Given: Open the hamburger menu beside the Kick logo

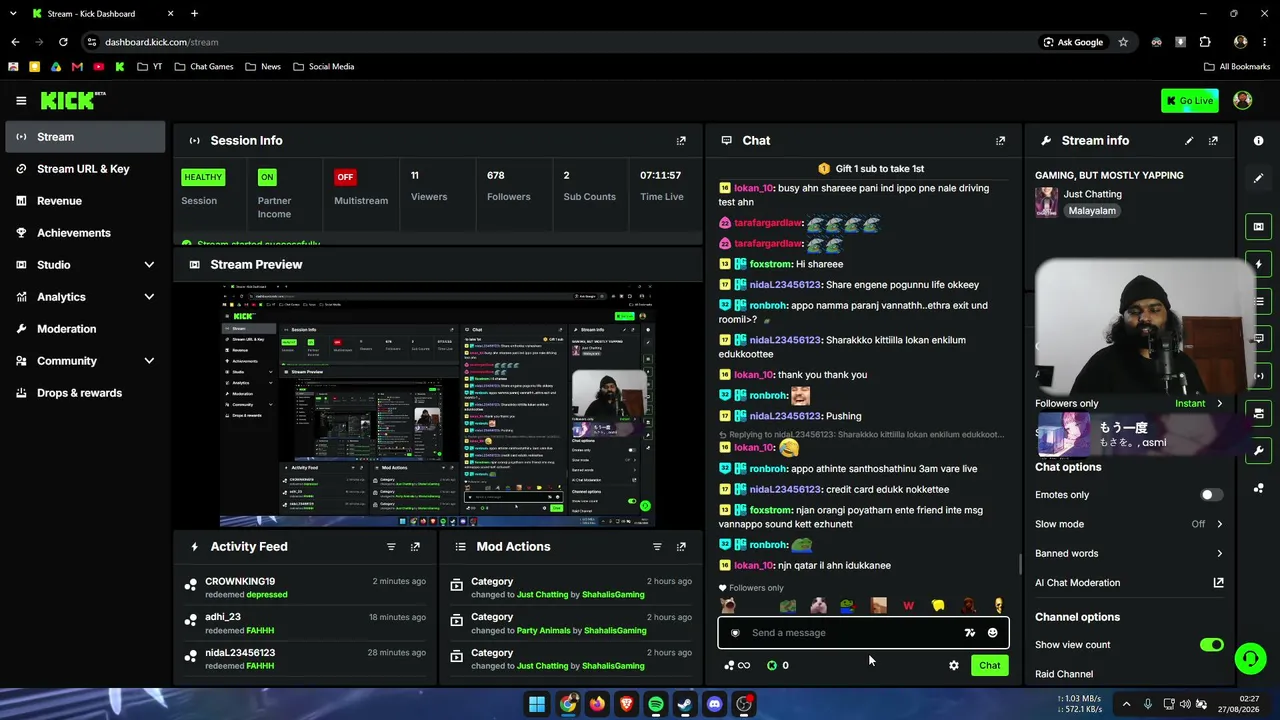Looking at the screenshot, I should click(x=21, y=101).
